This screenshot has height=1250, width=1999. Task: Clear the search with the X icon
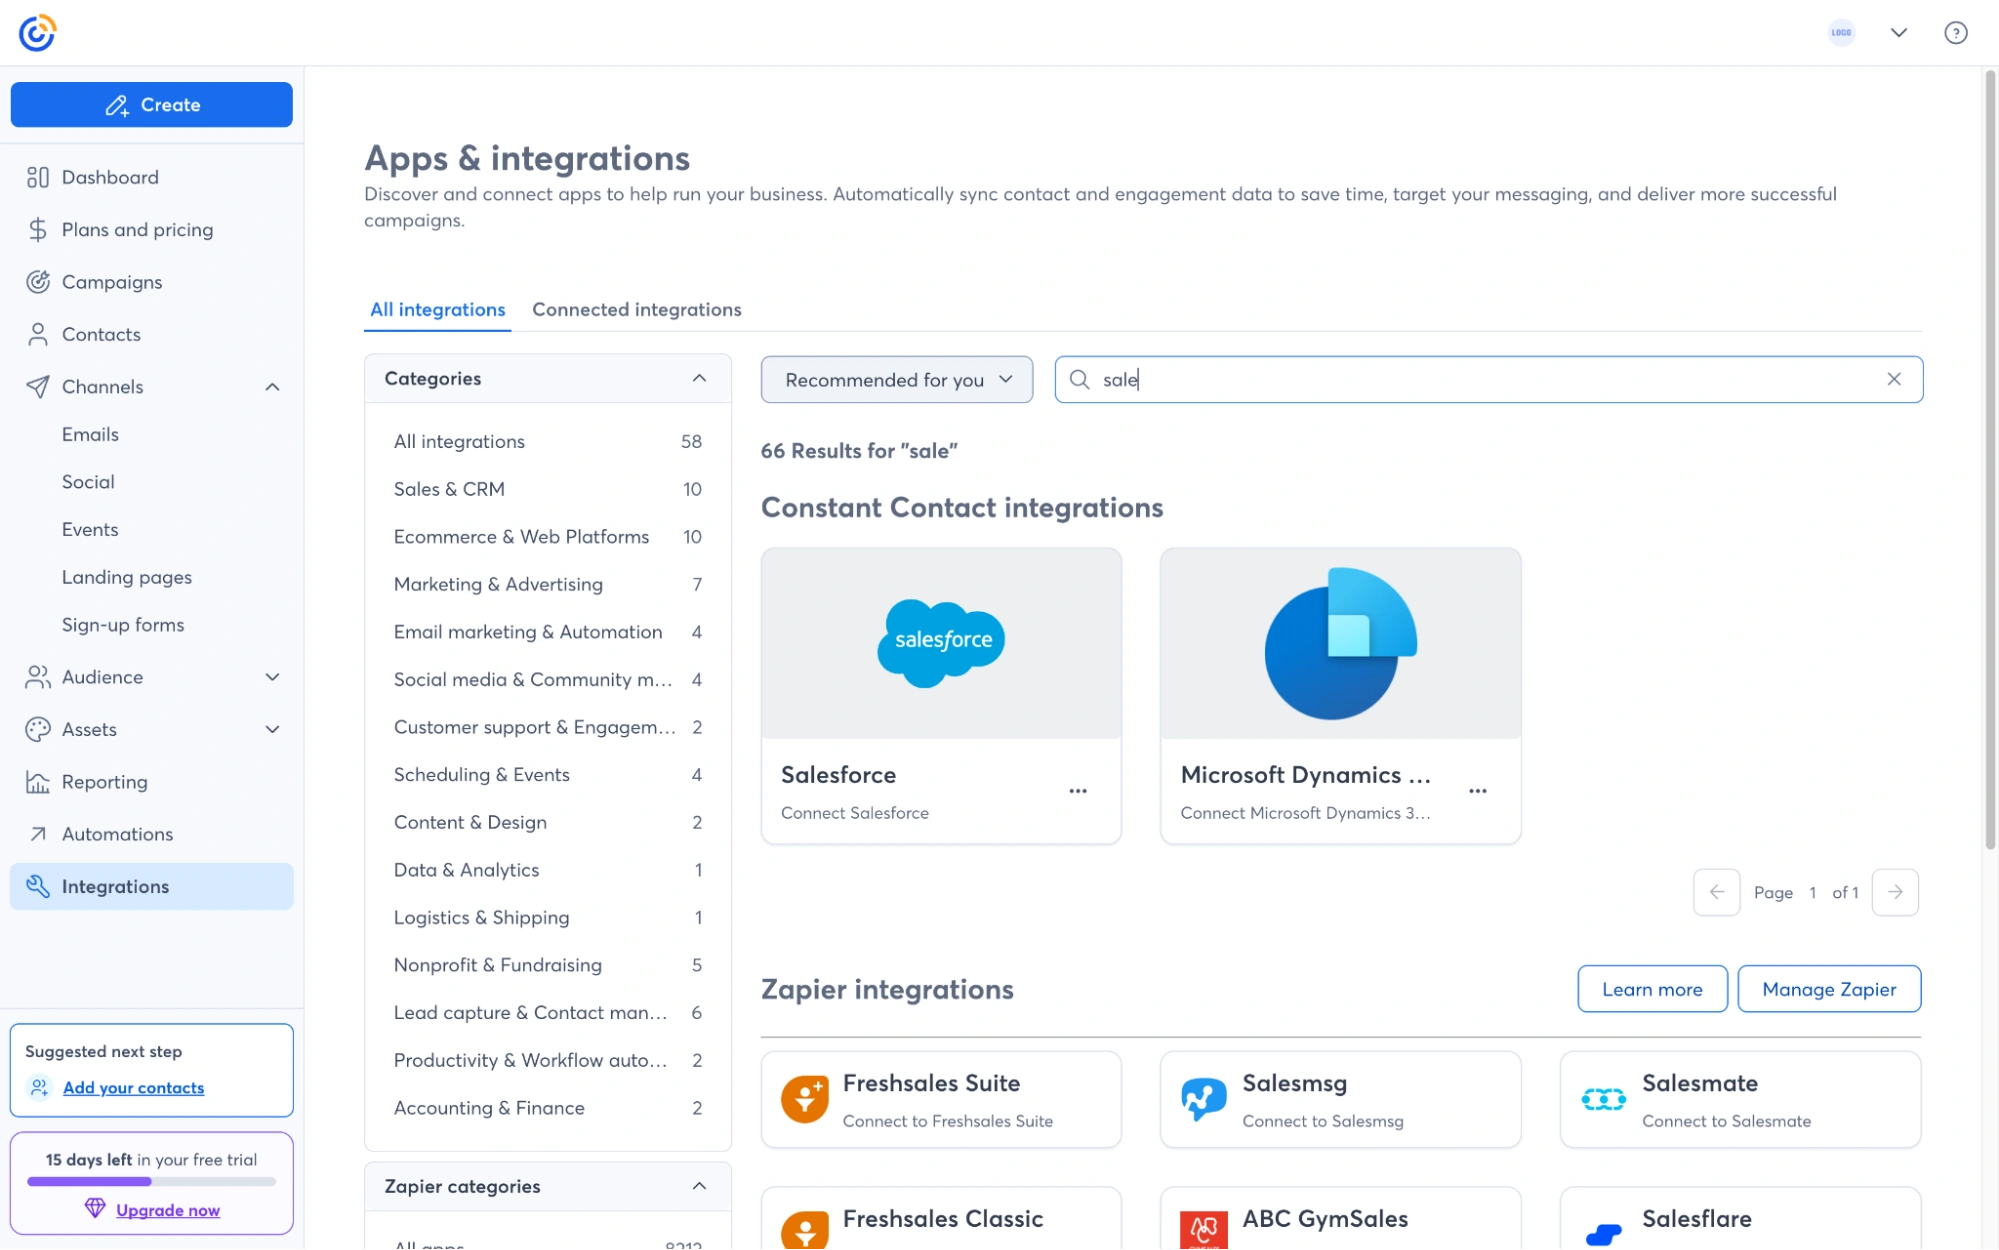point(1893,379)
